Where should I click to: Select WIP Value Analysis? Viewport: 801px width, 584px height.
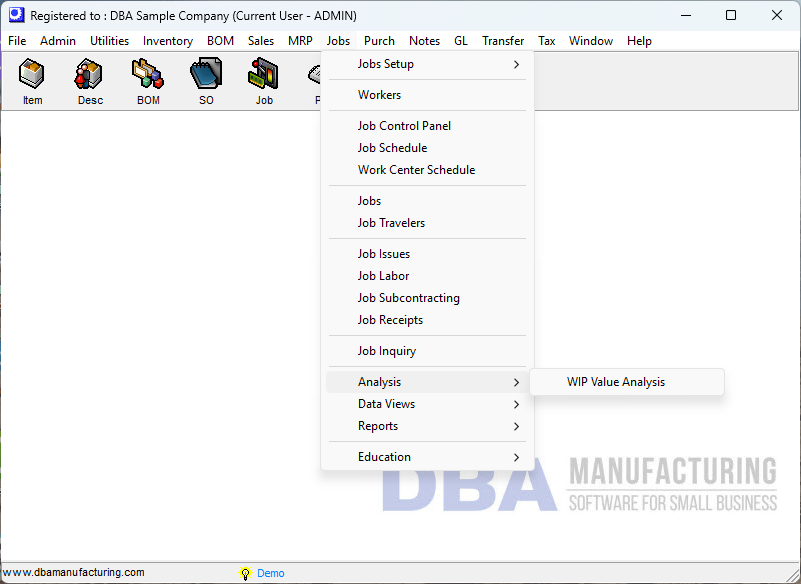[627, 382]
